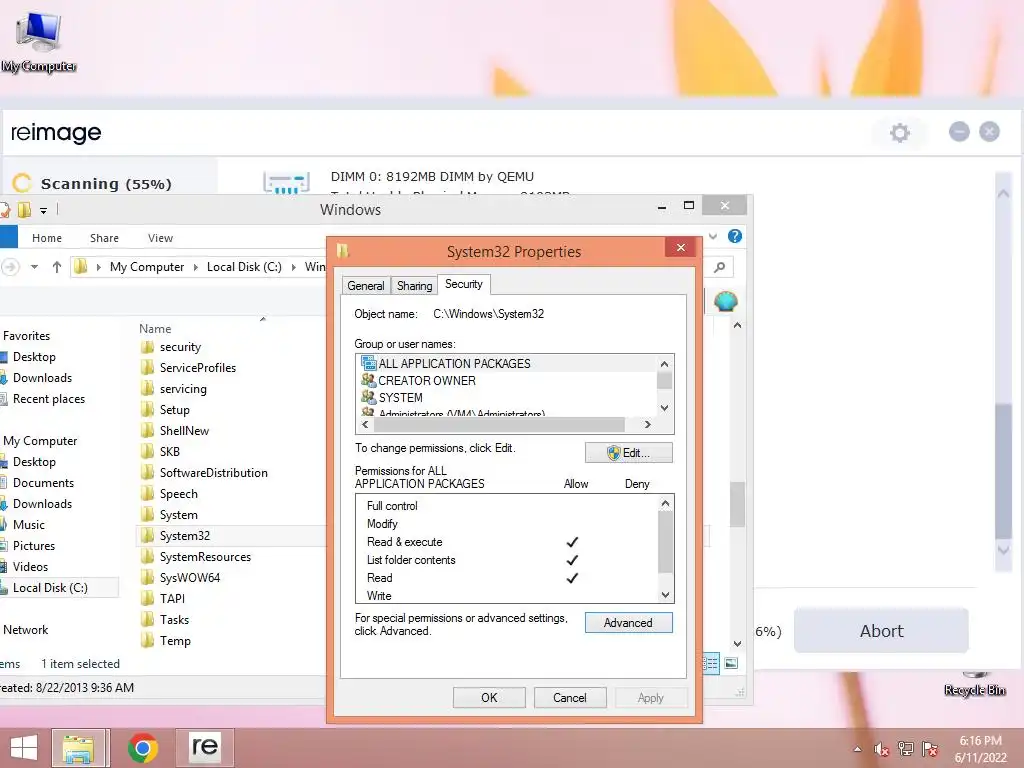The image size is (1024, 768).
Task: Cancel System32 Properties dialog
Action: click(569, 697)
